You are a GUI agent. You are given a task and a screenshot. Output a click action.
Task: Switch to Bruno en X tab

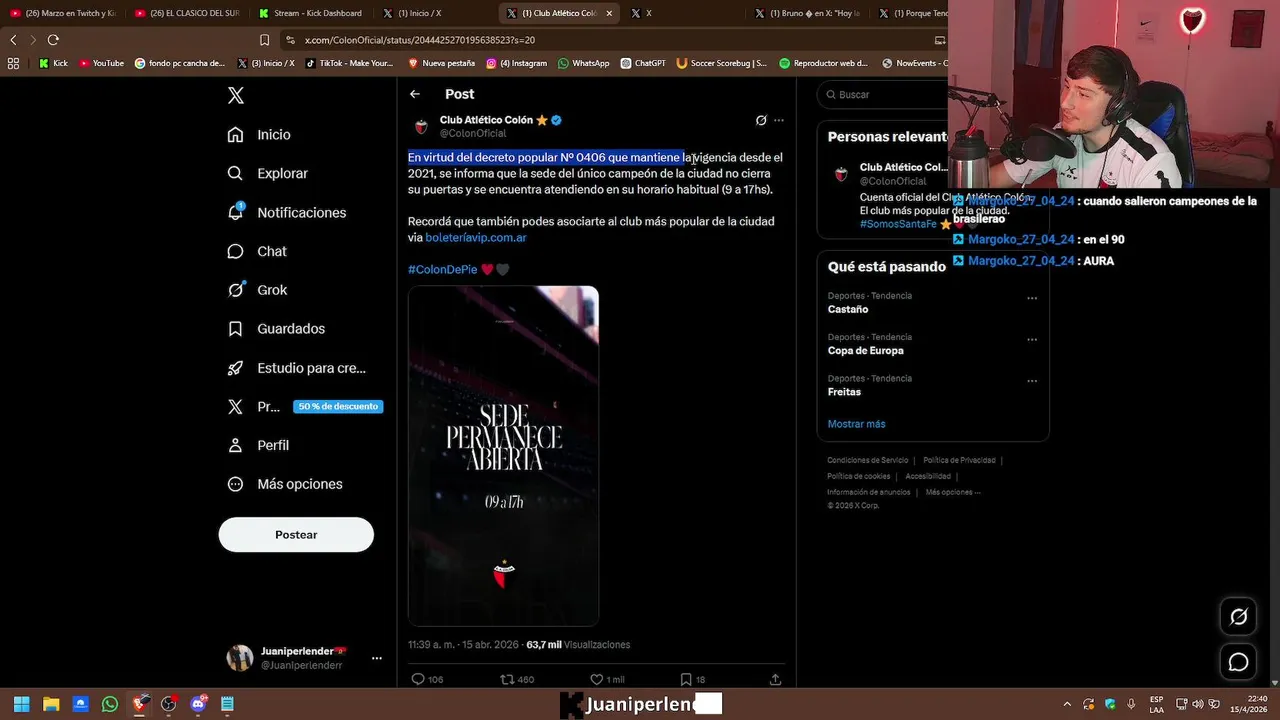808,13
